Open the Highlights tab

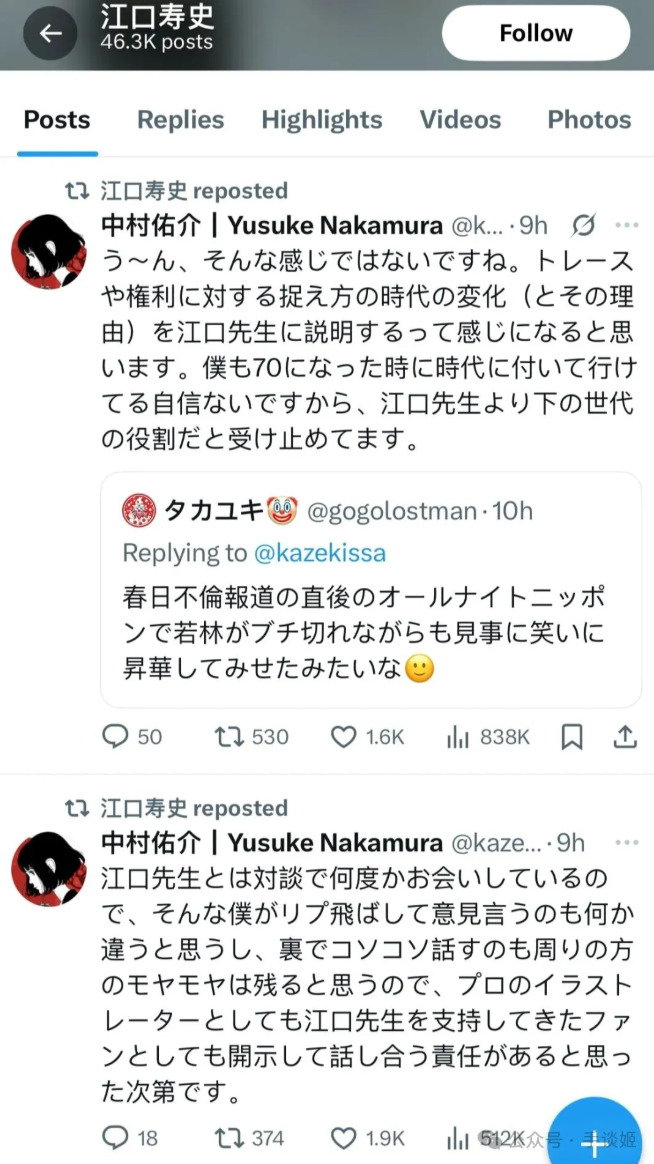click(322, 120)
